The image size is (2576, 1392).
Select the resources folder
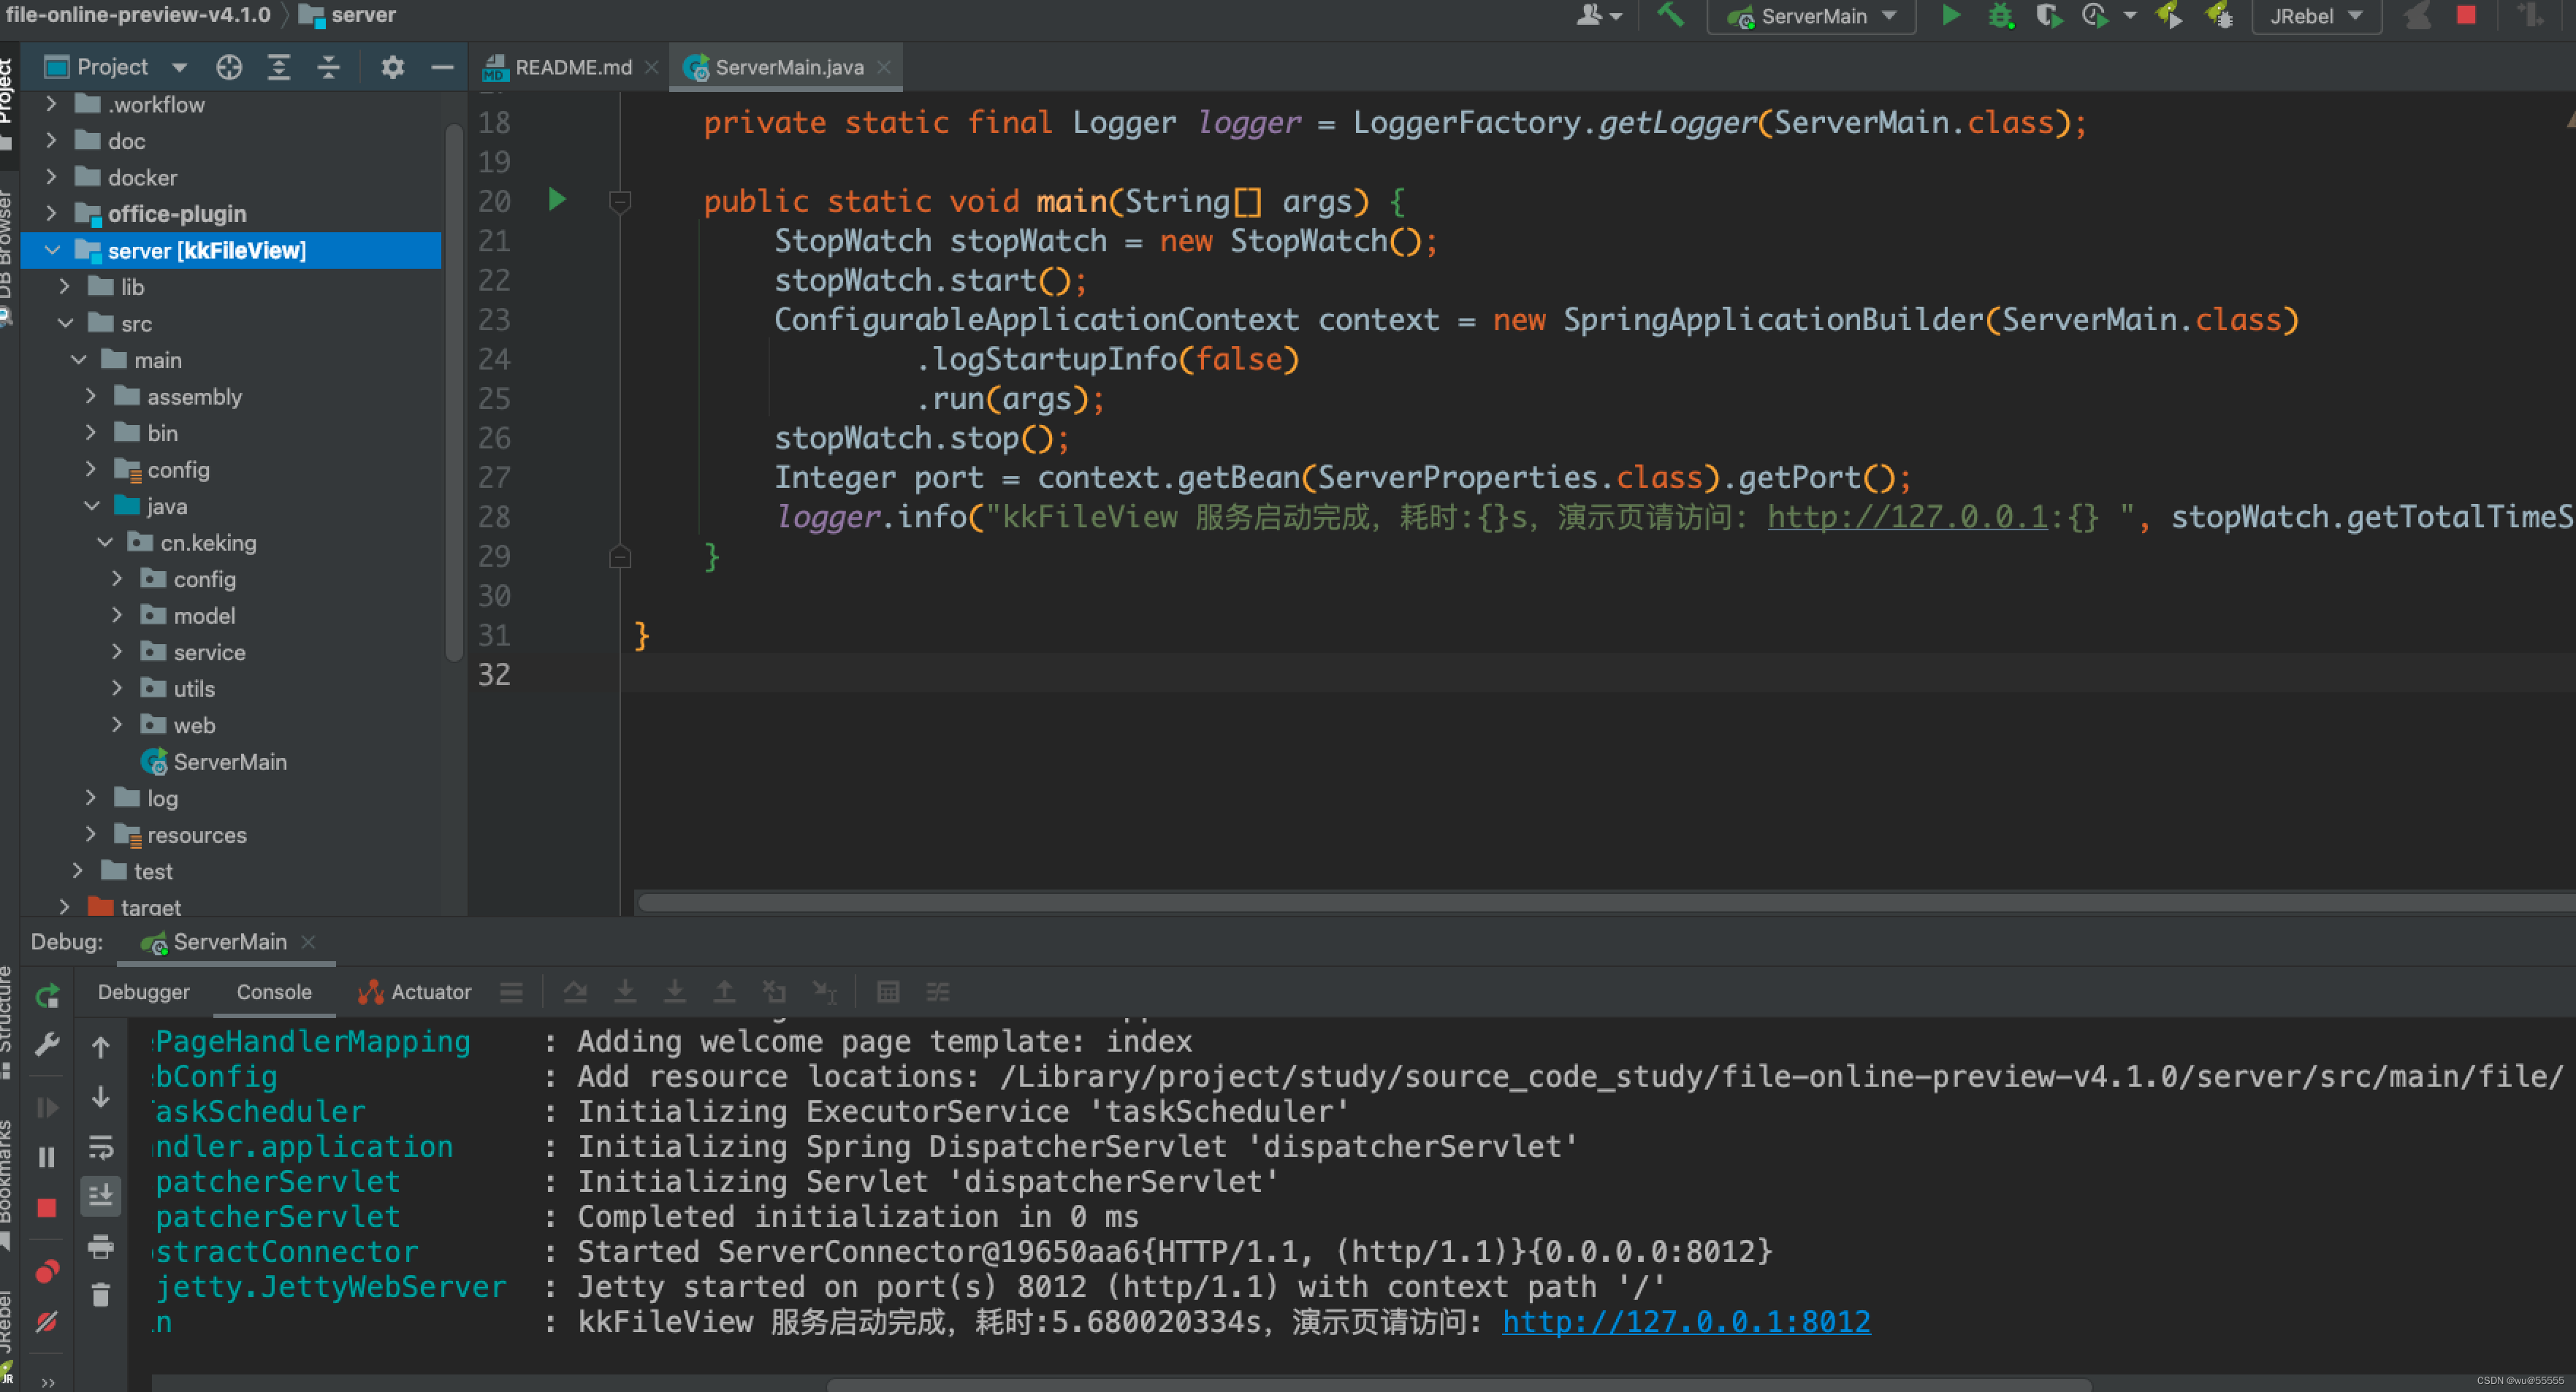tap(196, 834)
